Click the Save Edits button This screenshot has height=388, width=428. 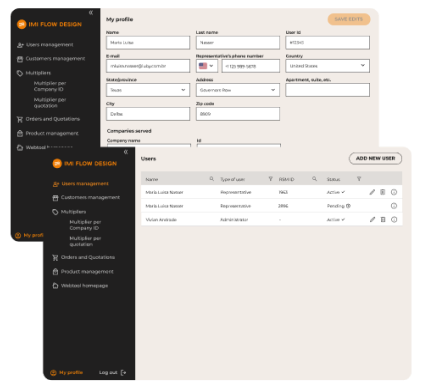tap(349, 19)
